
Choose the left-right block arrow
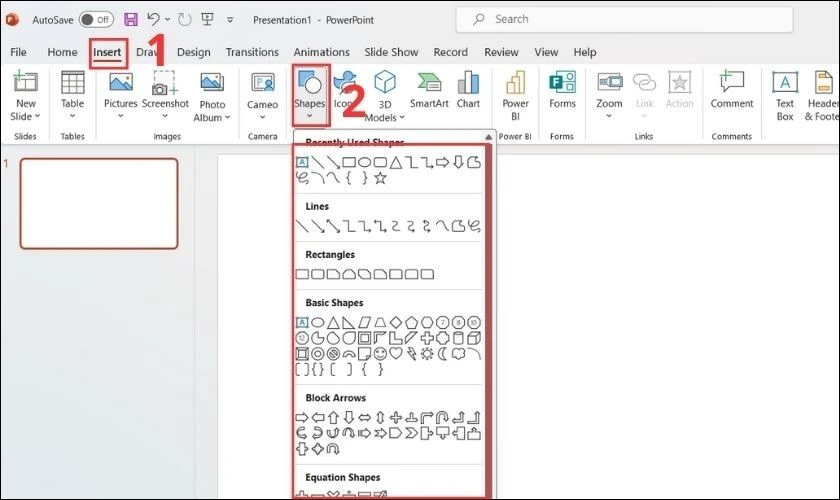tap(364, 417)
